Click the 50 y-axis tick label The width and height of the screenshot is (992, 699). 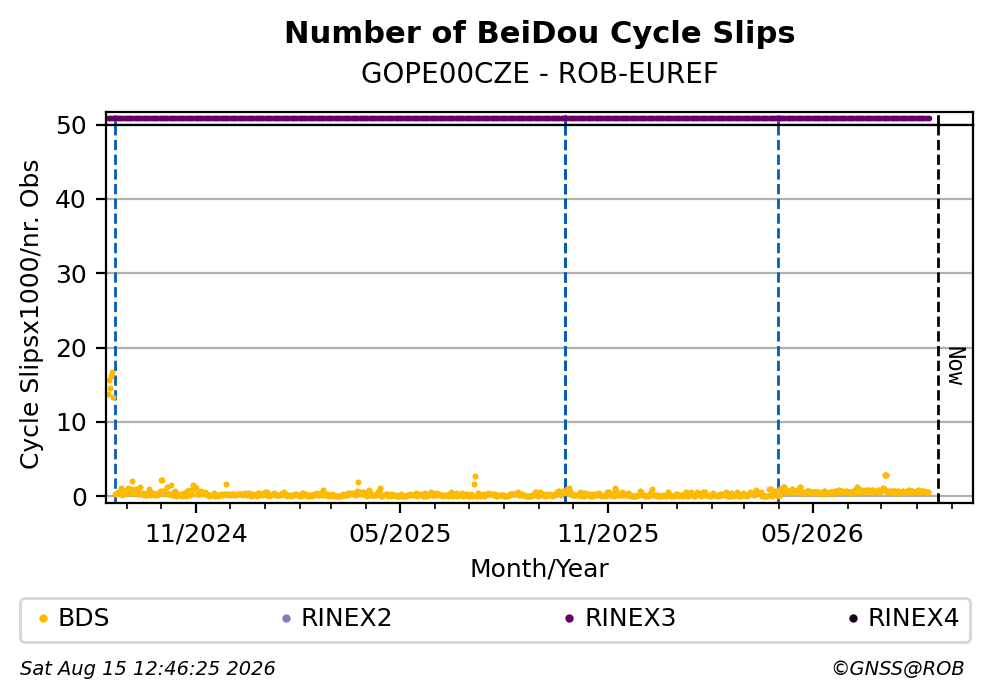(x=71, y=125)
